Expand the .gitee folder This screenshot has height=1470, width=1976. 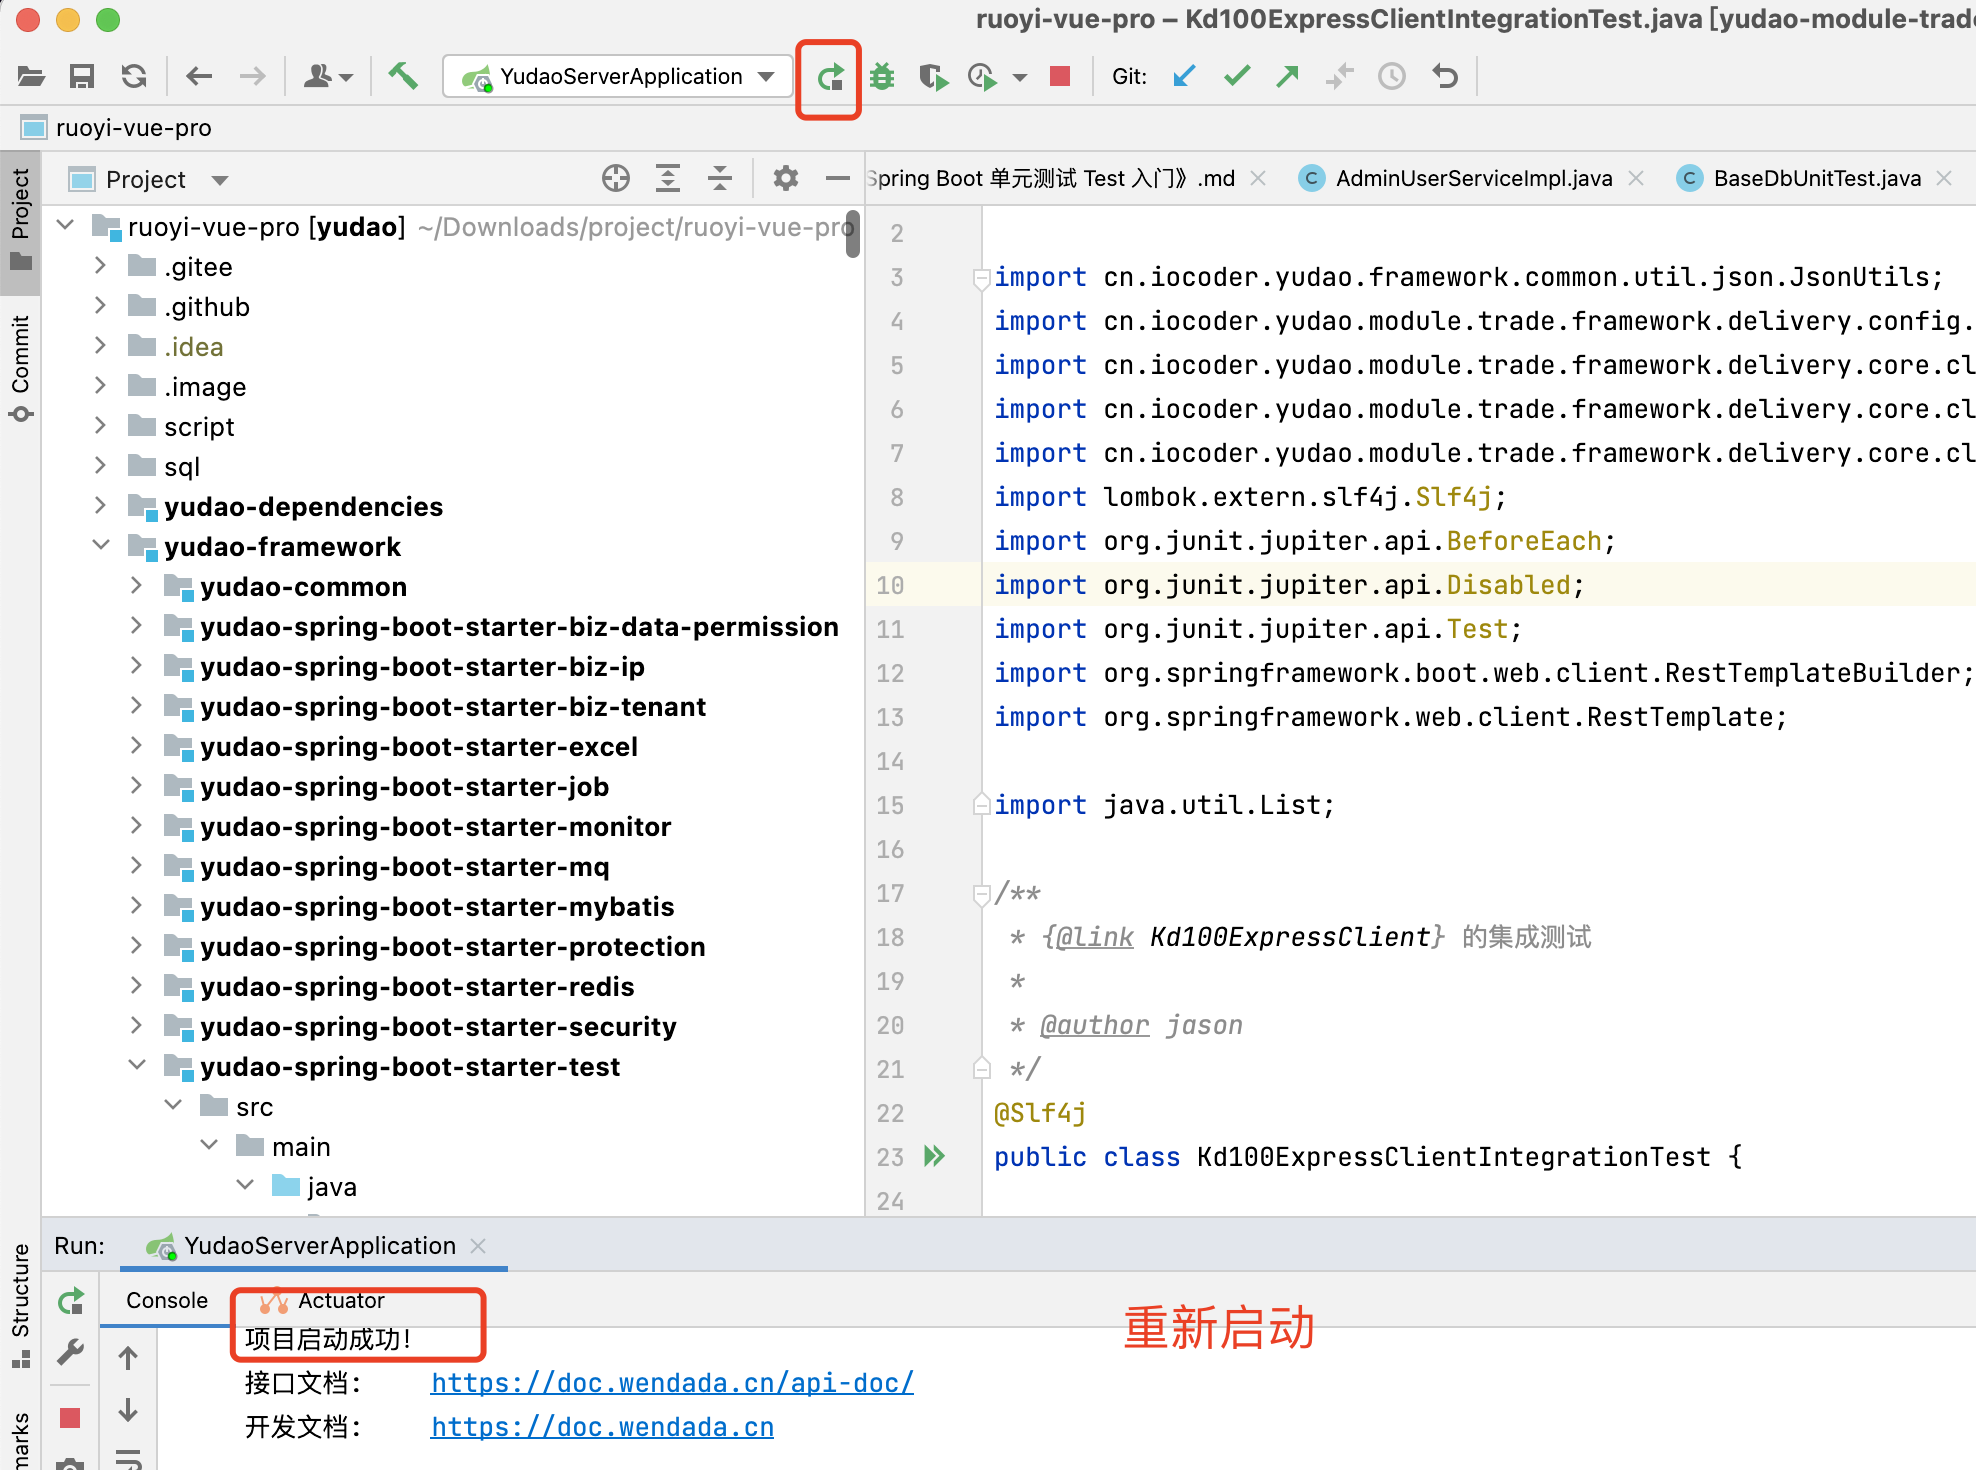(100, 266)
